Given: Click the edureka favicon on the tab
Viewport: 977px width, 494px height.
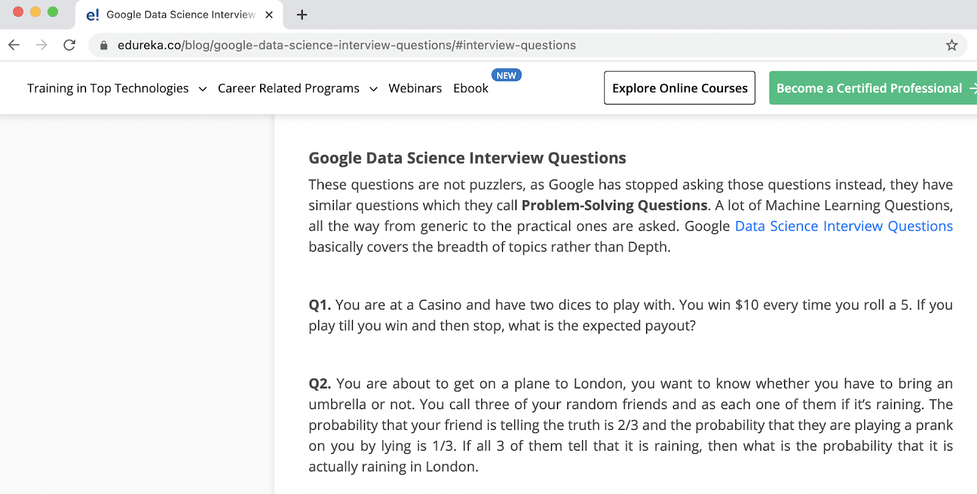Looking at the screenshot, I should [93, 15].
